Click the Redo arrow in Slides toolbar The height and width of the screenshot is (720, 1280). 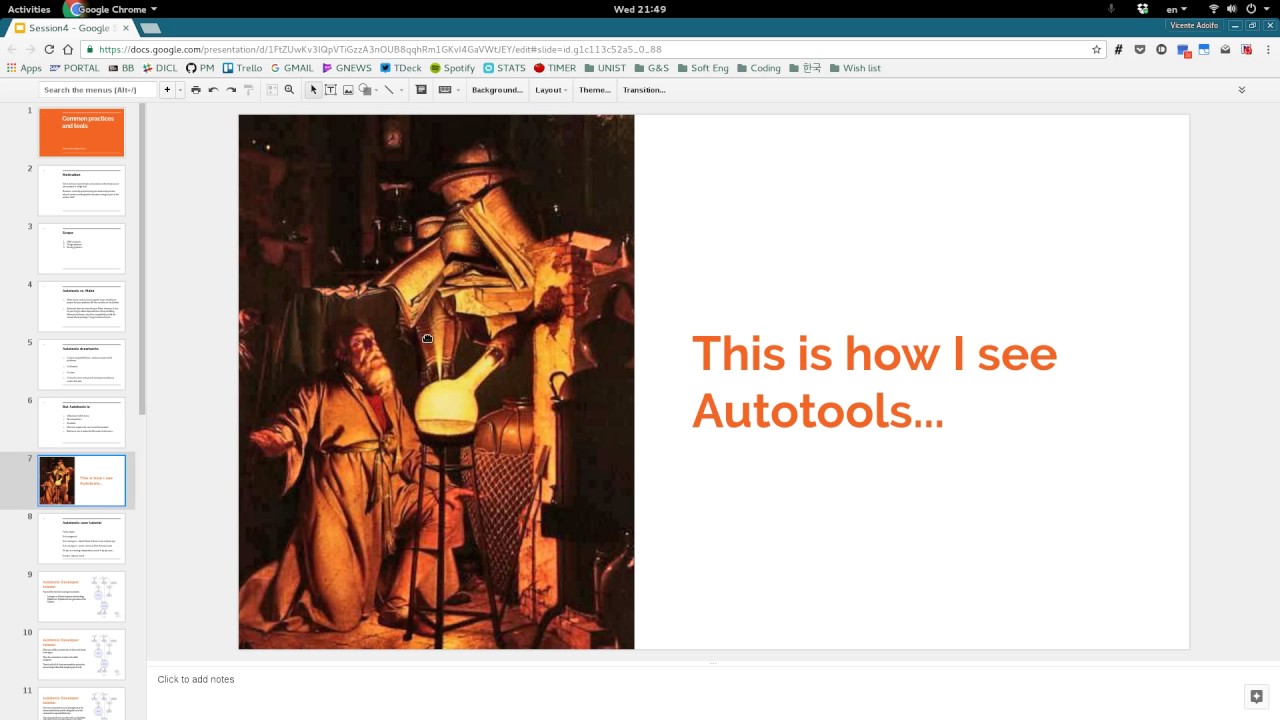[231, 90]
